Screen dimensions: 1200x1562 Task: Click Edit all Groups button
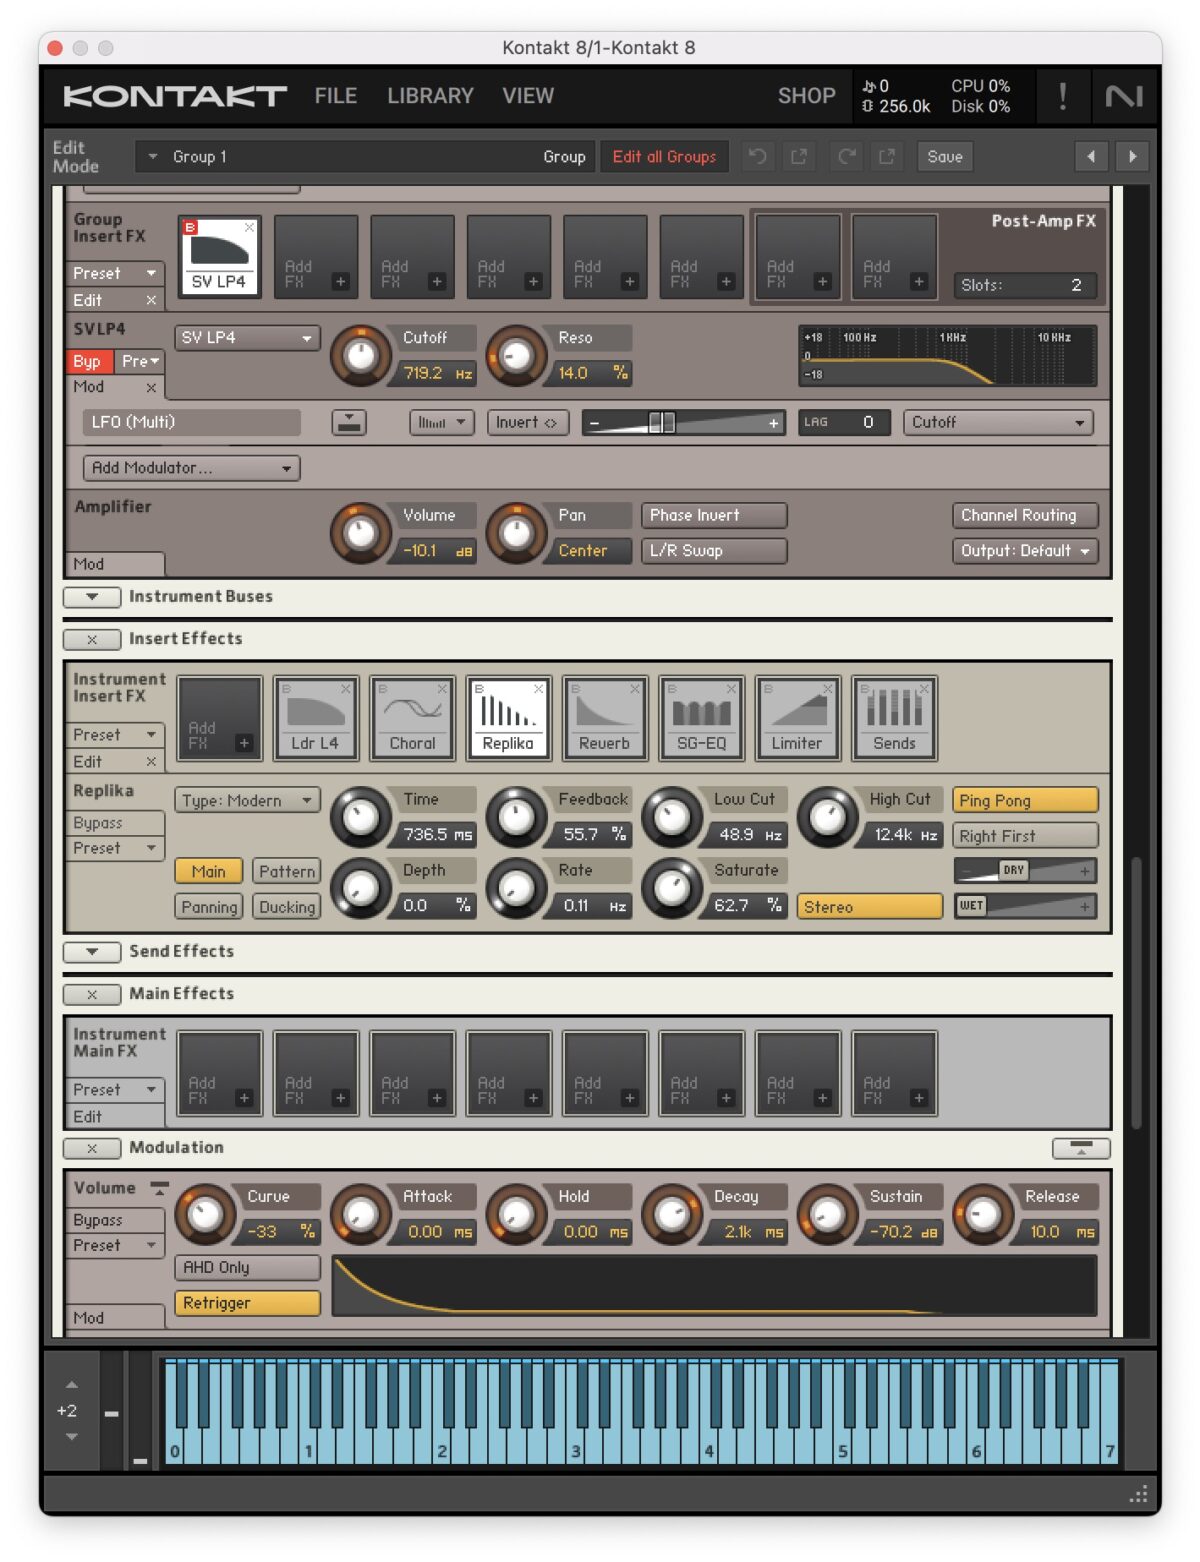tap(664, 157)
